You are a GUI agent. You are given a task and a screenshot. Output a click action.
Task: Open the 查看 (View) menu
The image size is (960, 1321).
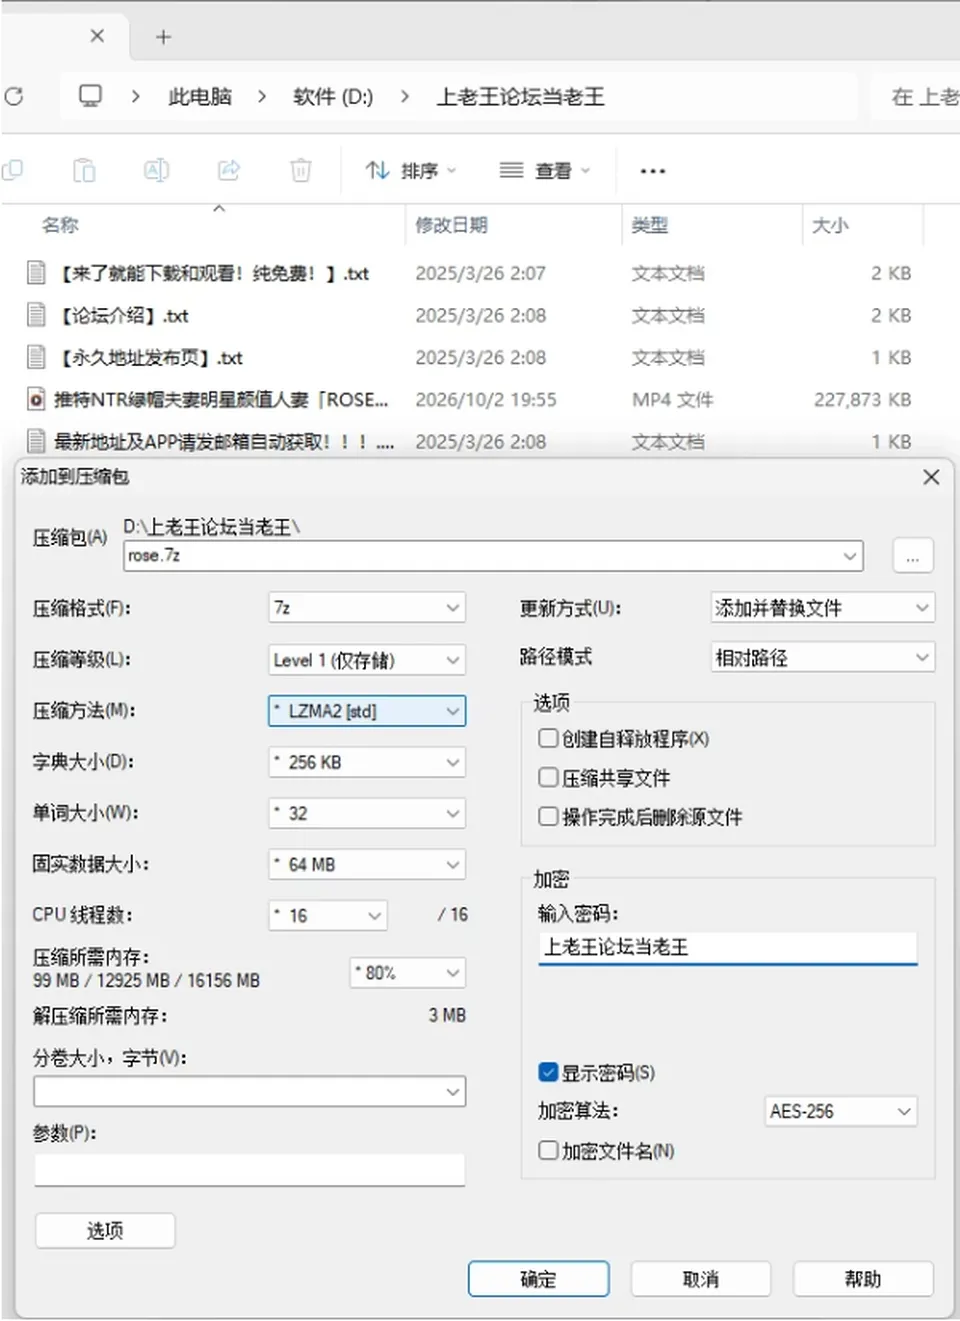click(x=545, y=171)
